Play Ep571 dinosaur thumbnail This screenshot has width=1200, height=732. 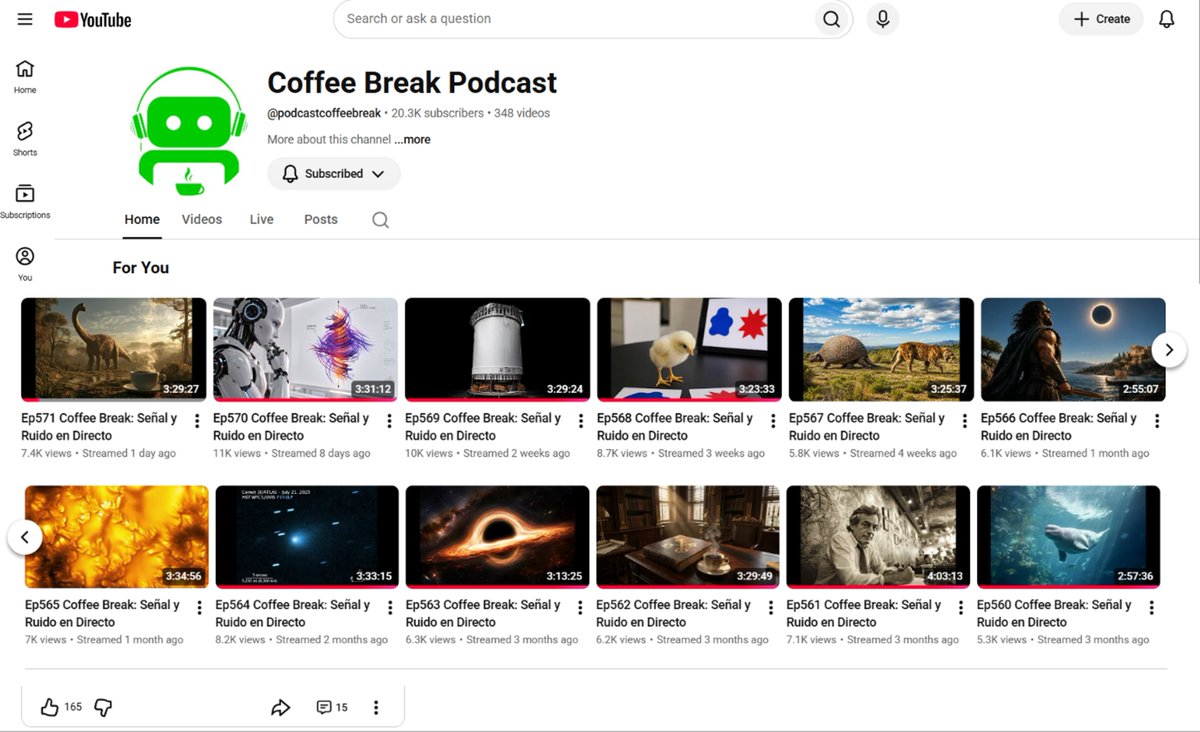(x=114, y=350)
